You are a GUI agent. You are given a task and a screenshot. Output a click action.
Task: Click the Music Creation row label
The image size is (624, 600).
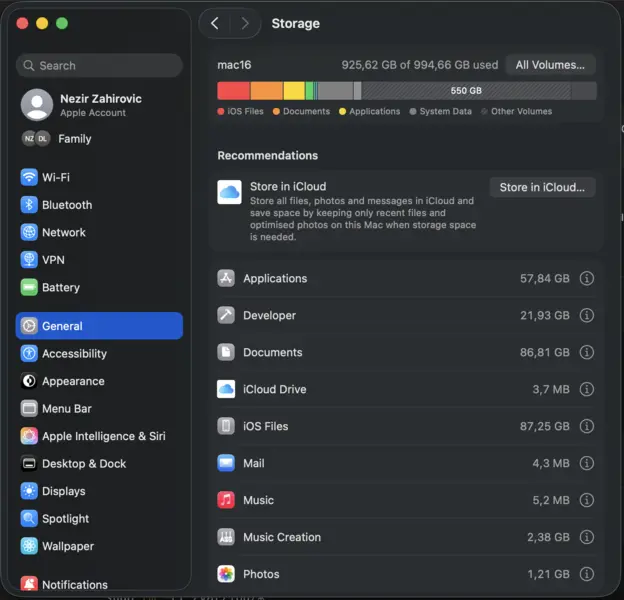tap(282, 537)
